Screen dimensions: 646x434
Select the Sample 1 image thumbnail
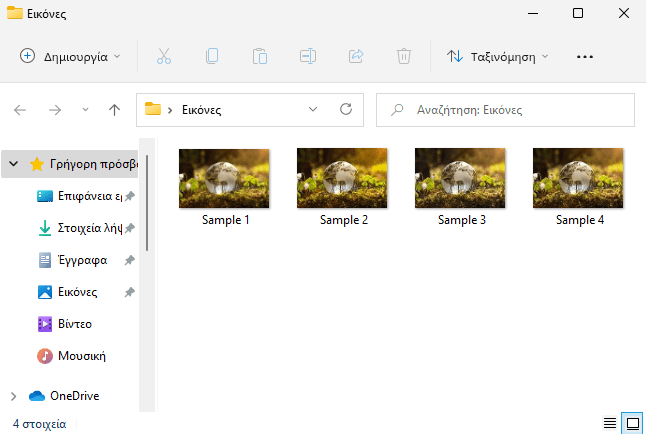[x=224, y=178]
